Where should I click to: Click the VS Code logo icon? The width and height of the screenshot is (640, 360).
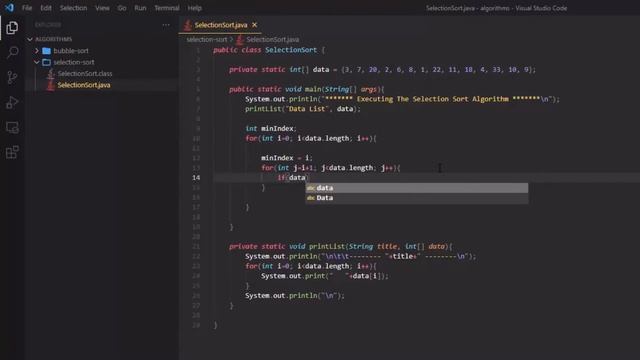click(x=9, y=8)
